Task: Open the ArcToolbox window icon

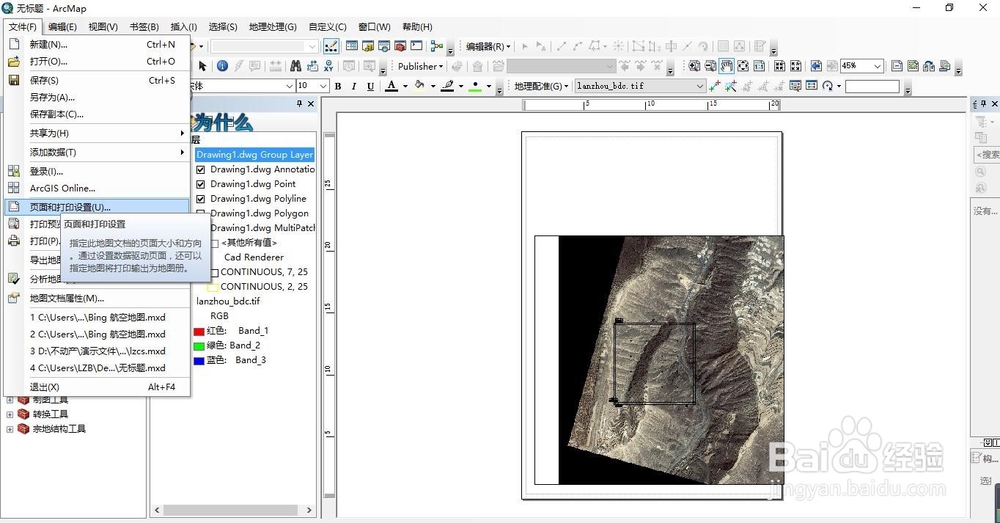Action: pyautogui.click(x=401, y=46)
